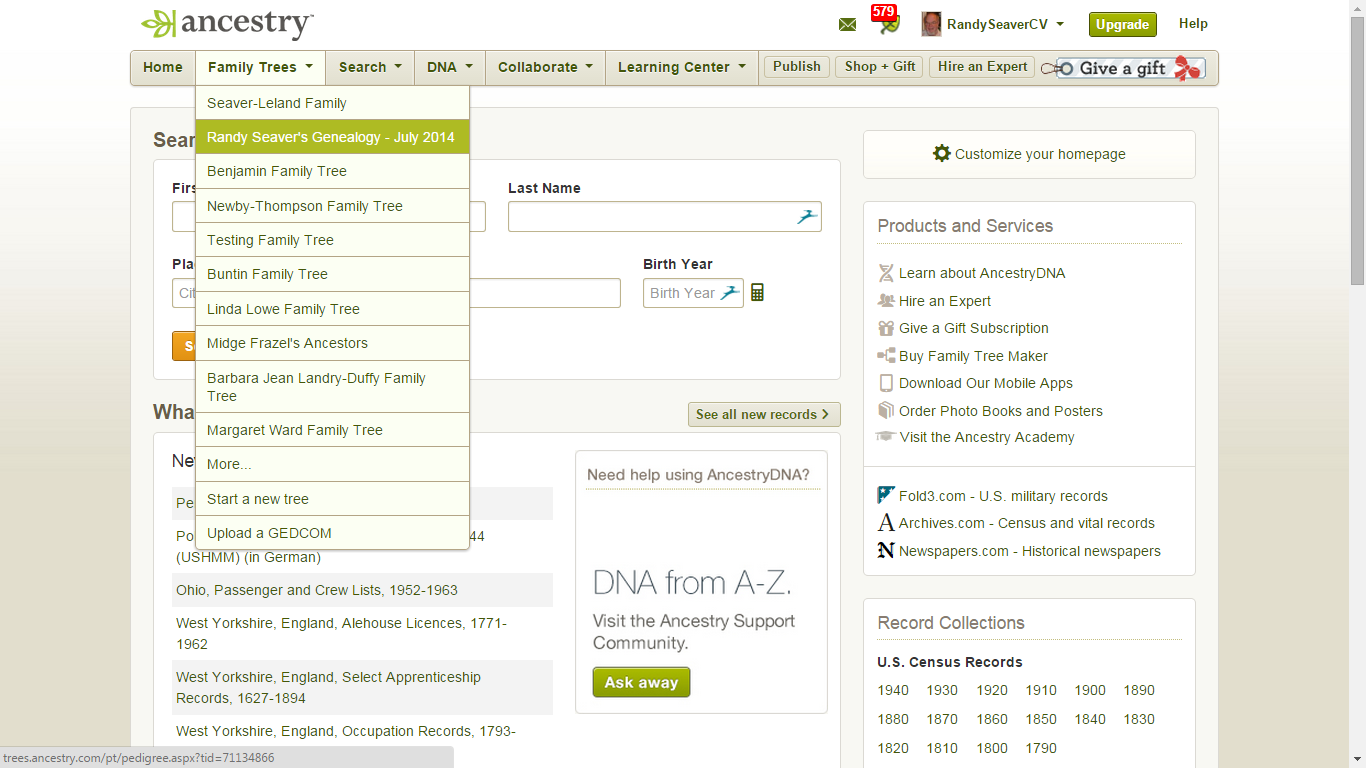This screenshot has width=1366, height=768.
Task: Open the birth year calculator icon
Action: click(757, 291)
